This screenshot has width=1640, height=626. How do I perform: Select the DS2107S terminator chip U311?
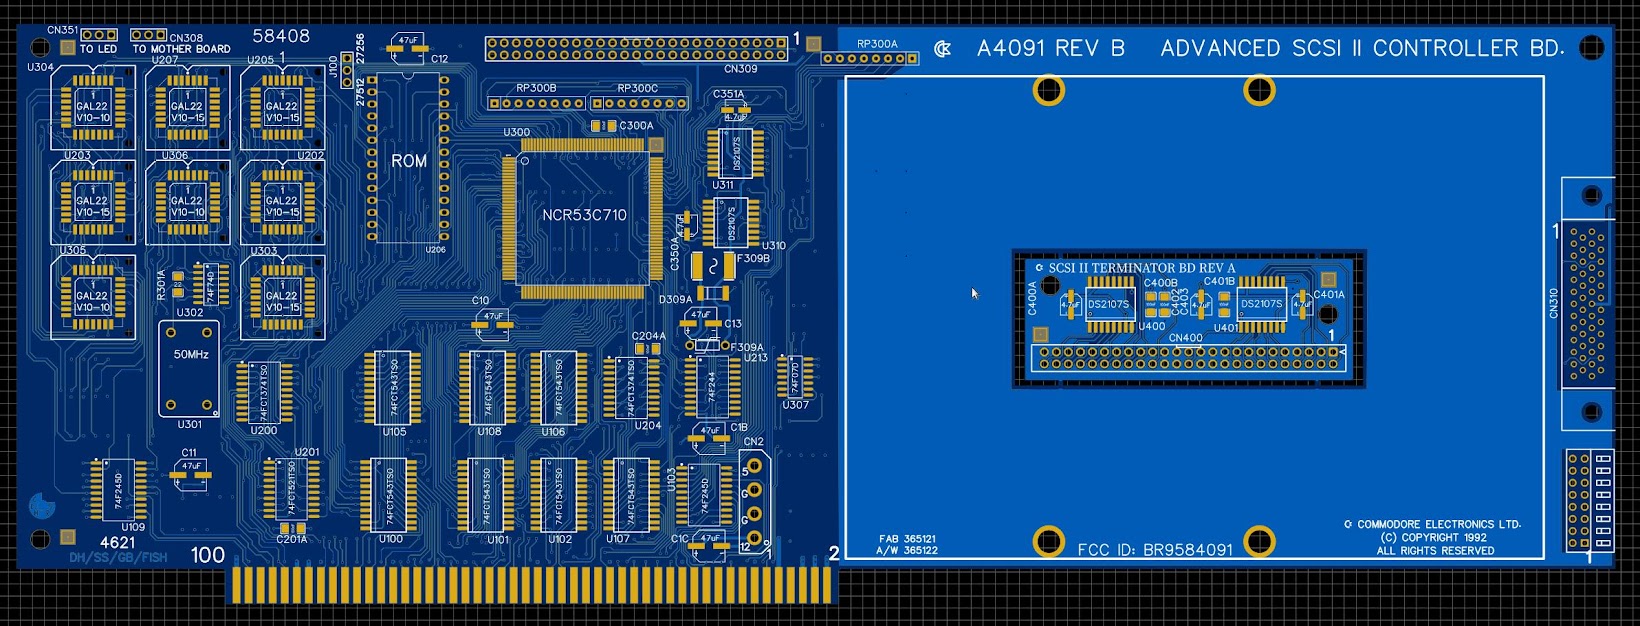click(x=736, y=154)
